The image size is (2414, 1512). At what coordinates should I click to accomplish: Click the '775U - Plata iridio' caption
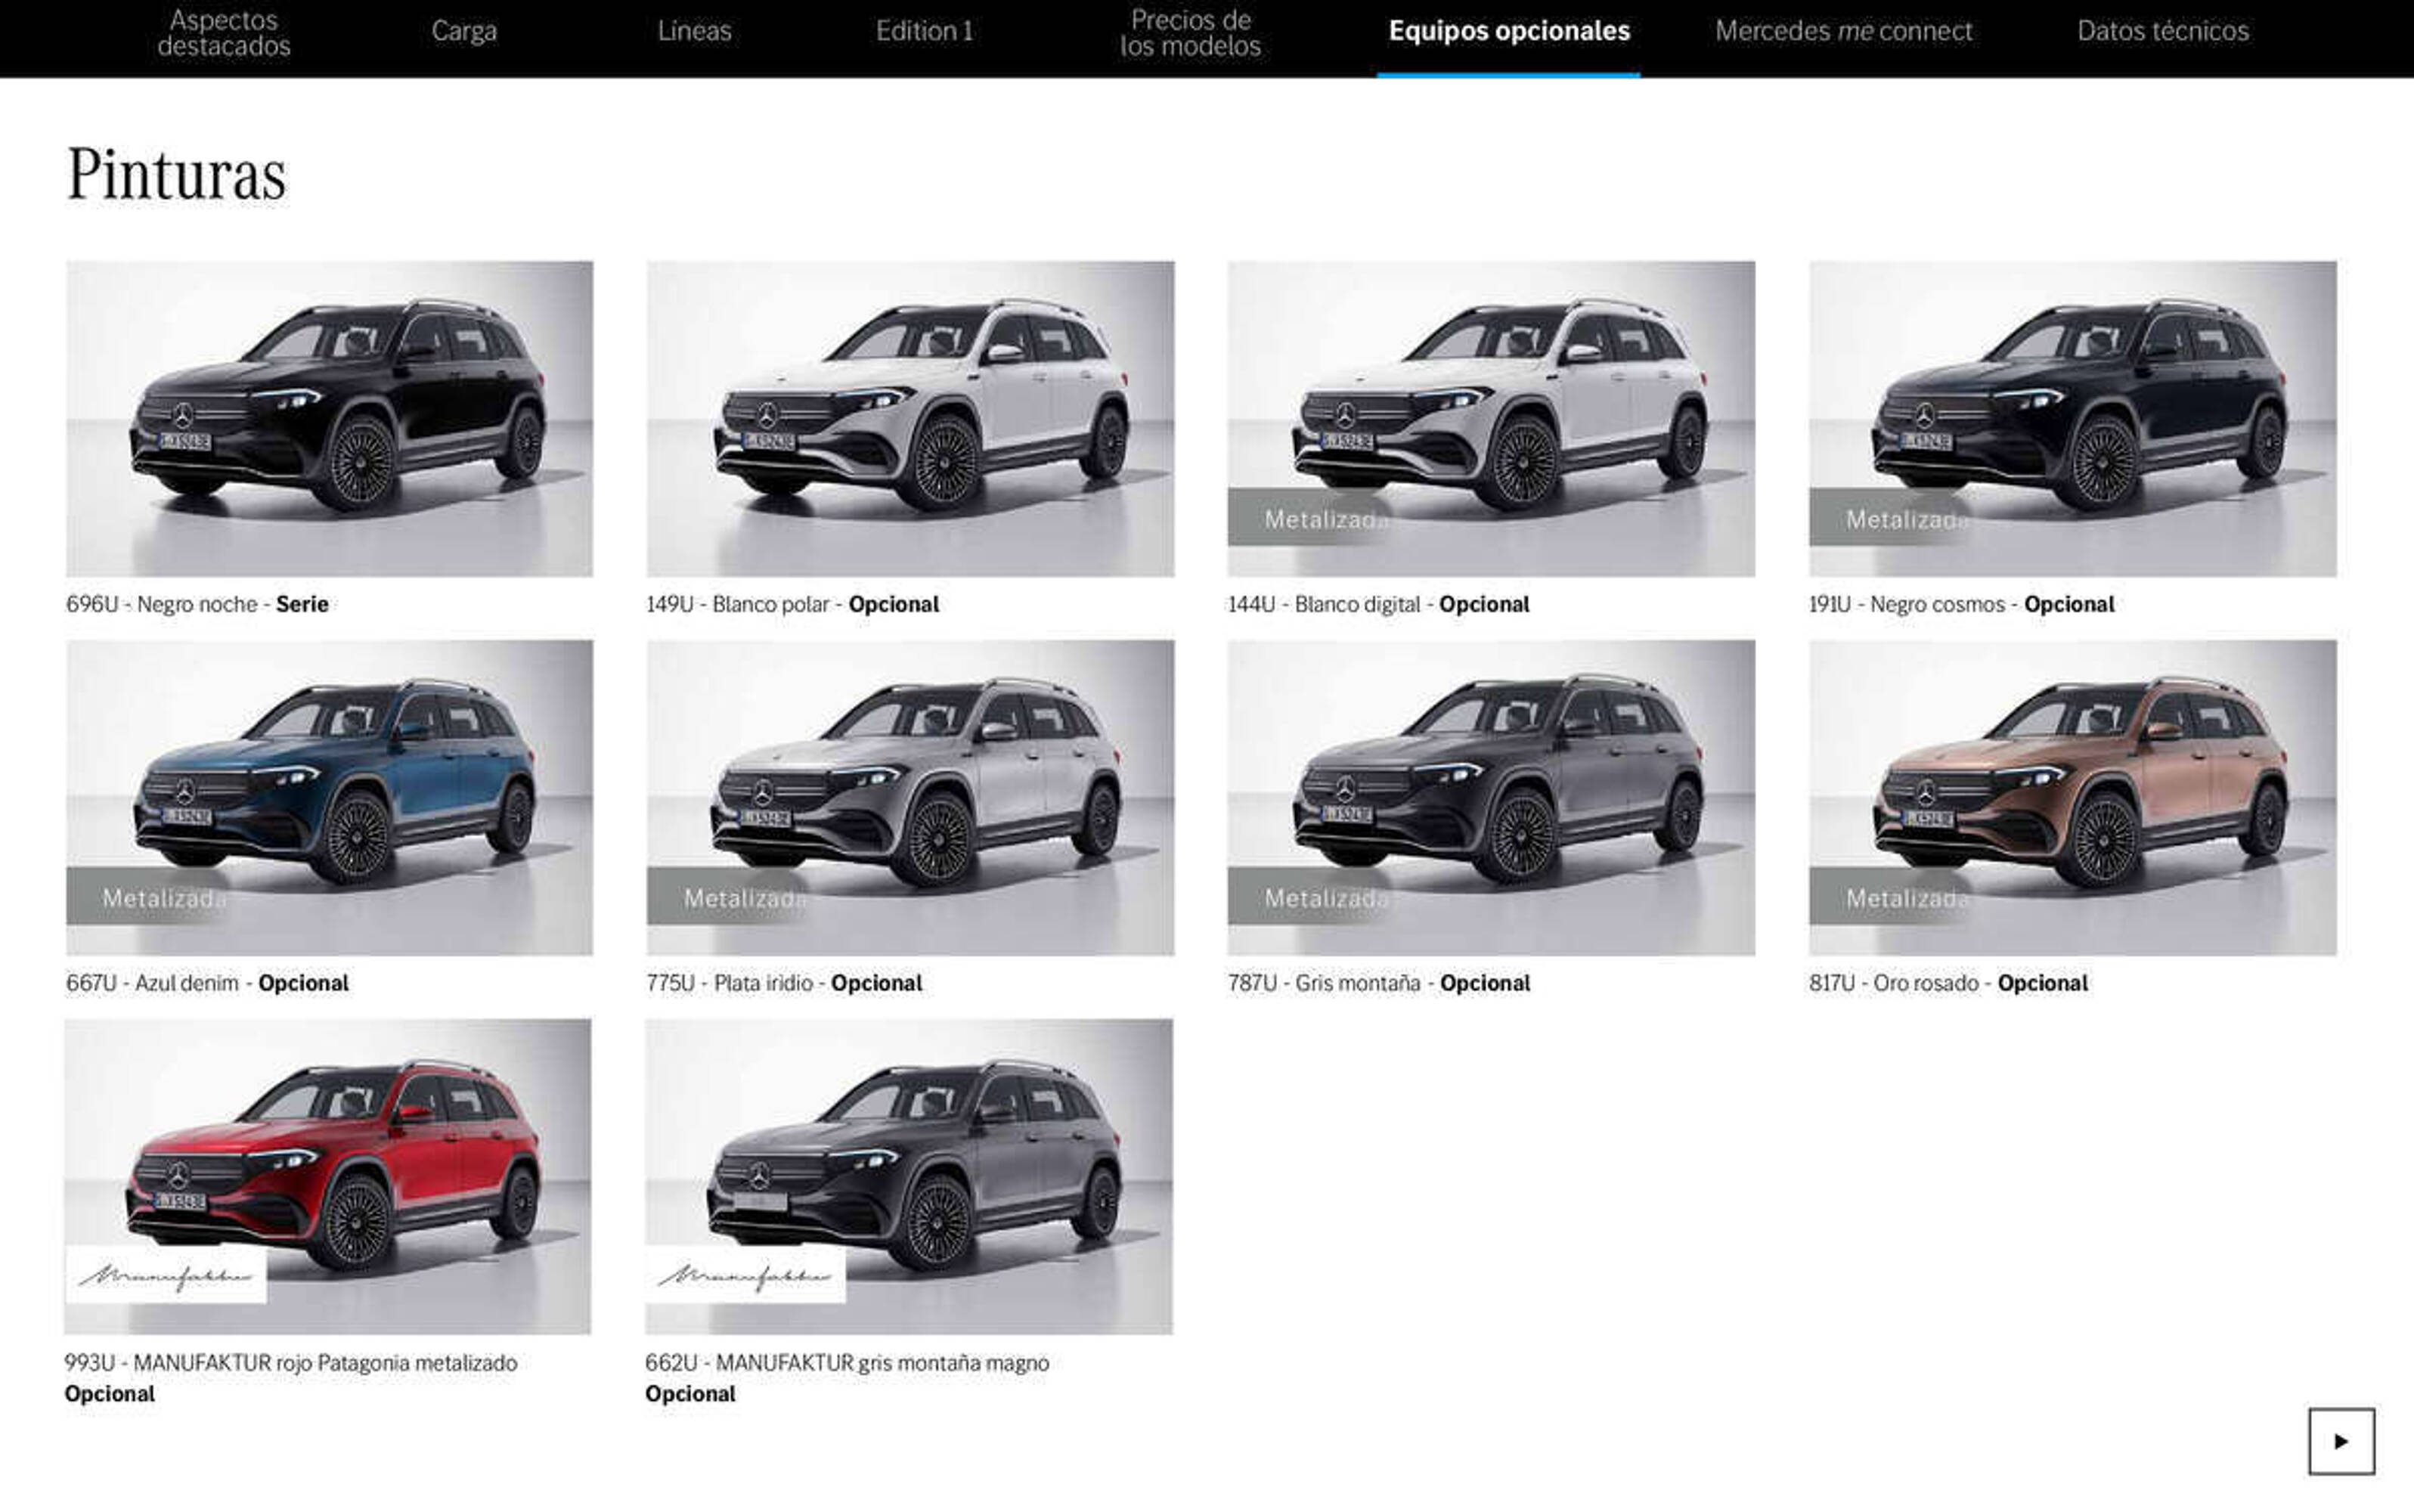785,983
